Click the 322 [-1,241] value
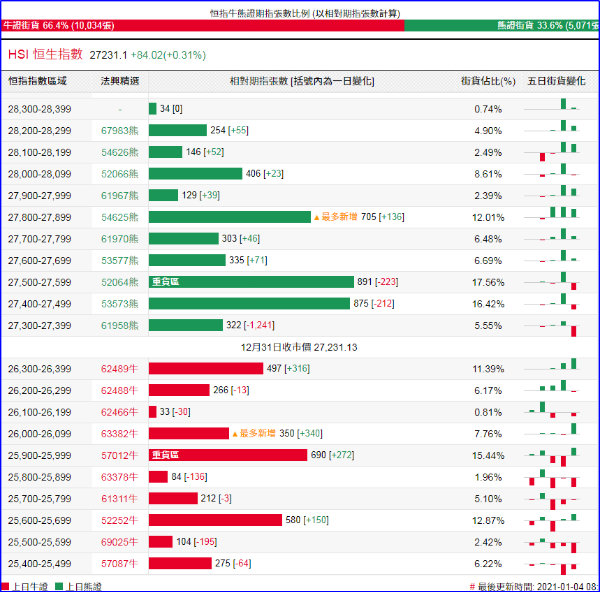The height and width of the screenshot is (592, 600). pos(250,325)
